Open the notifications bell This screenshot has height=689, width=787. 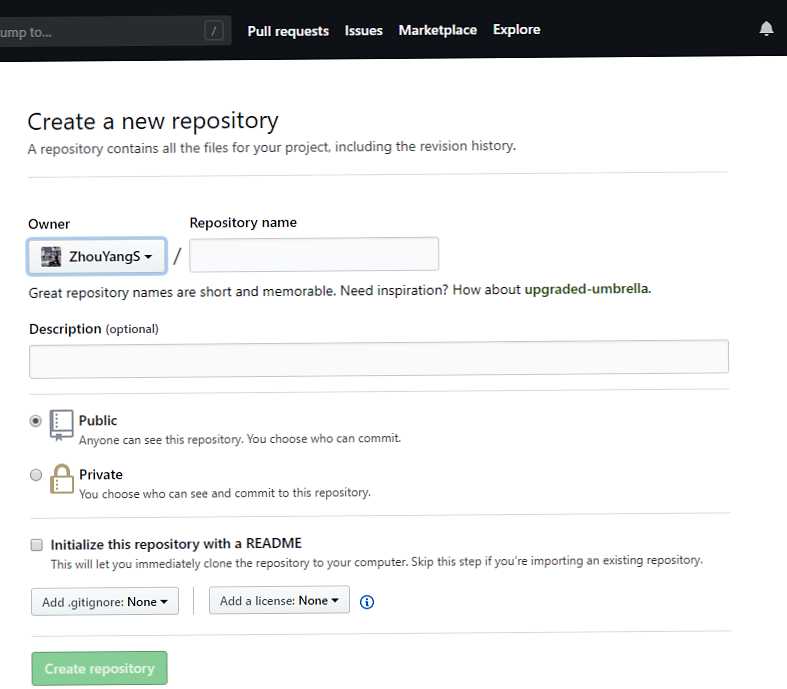point(766,29)
